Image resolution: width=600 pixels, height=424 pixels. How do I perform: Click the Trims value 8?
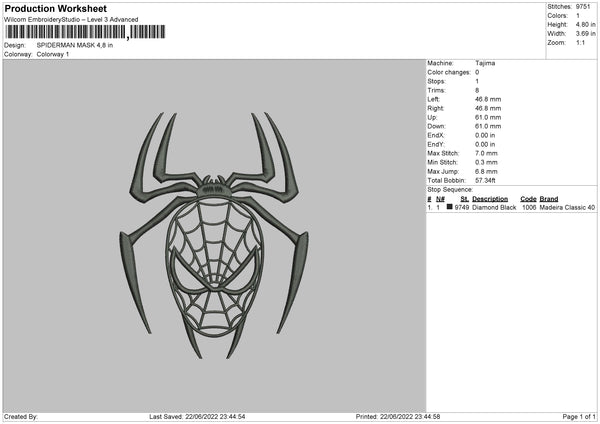point(477,90)
